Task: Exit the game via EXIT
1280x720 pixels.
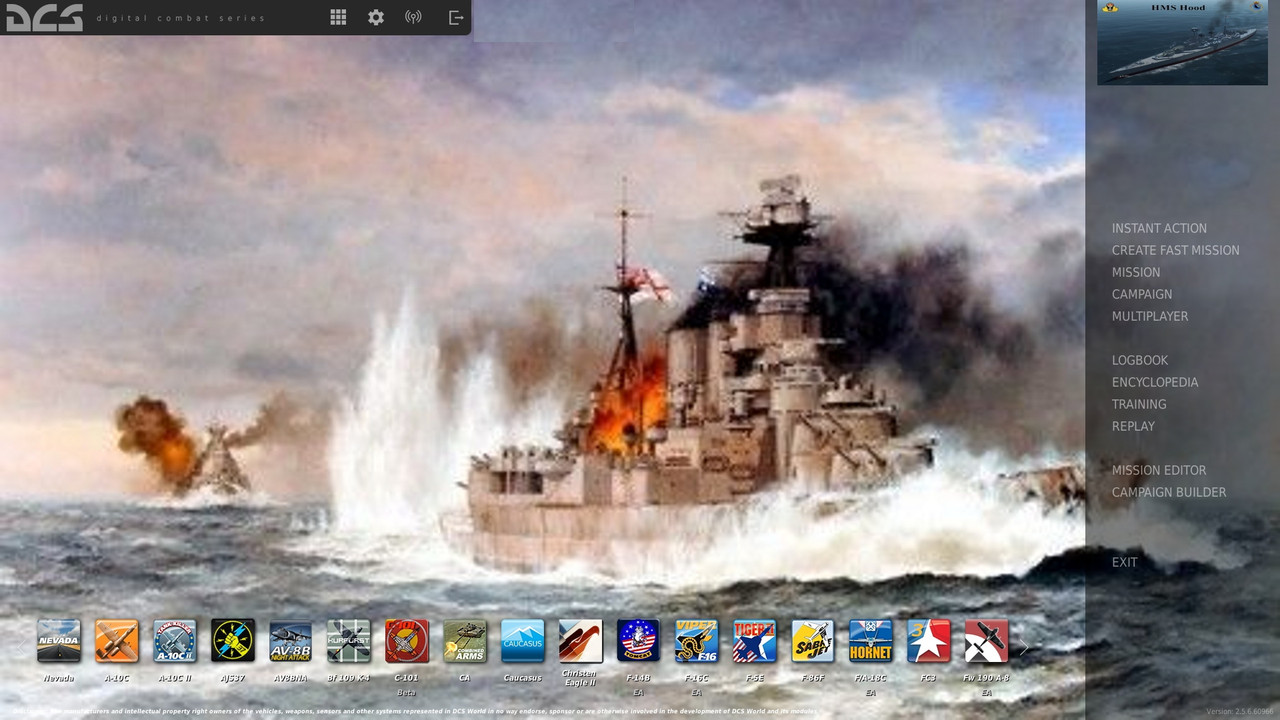Action: pos(1125,562)
